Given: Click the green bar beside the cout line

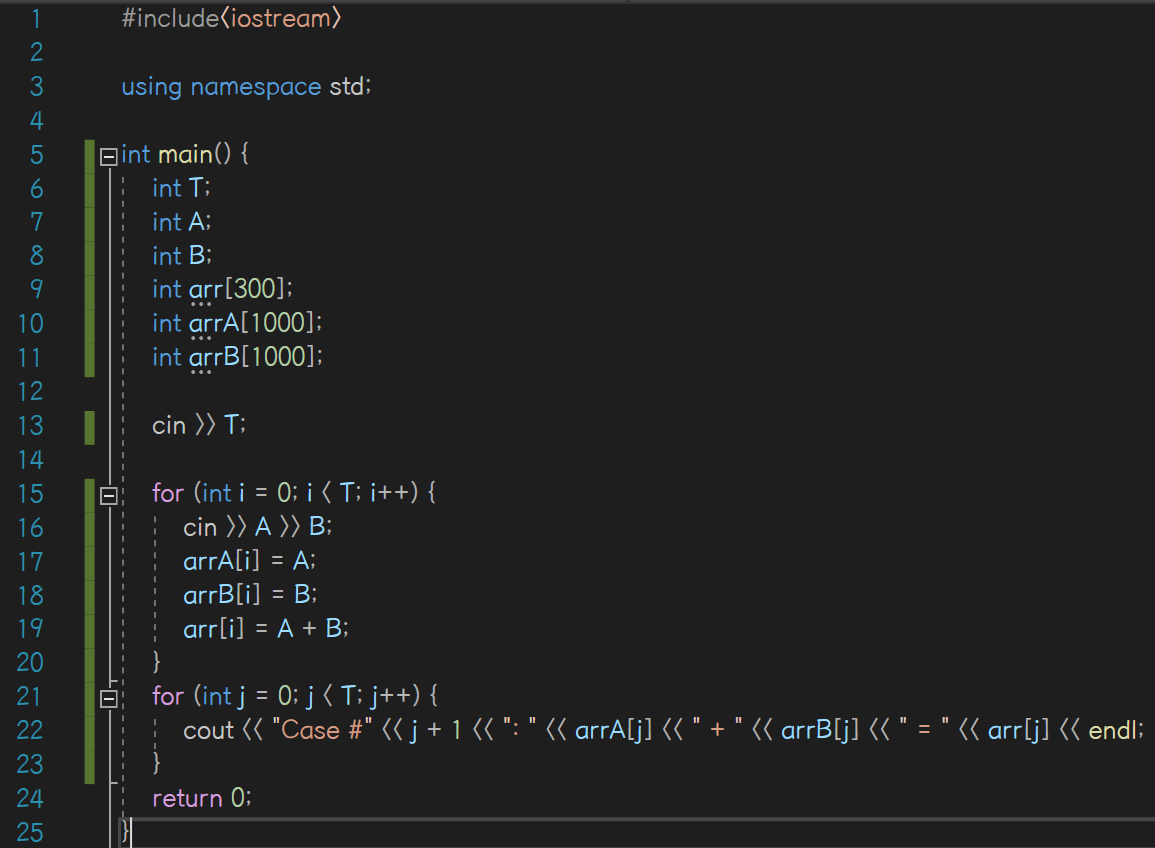Looking at the screenshot, I should 89,730.
